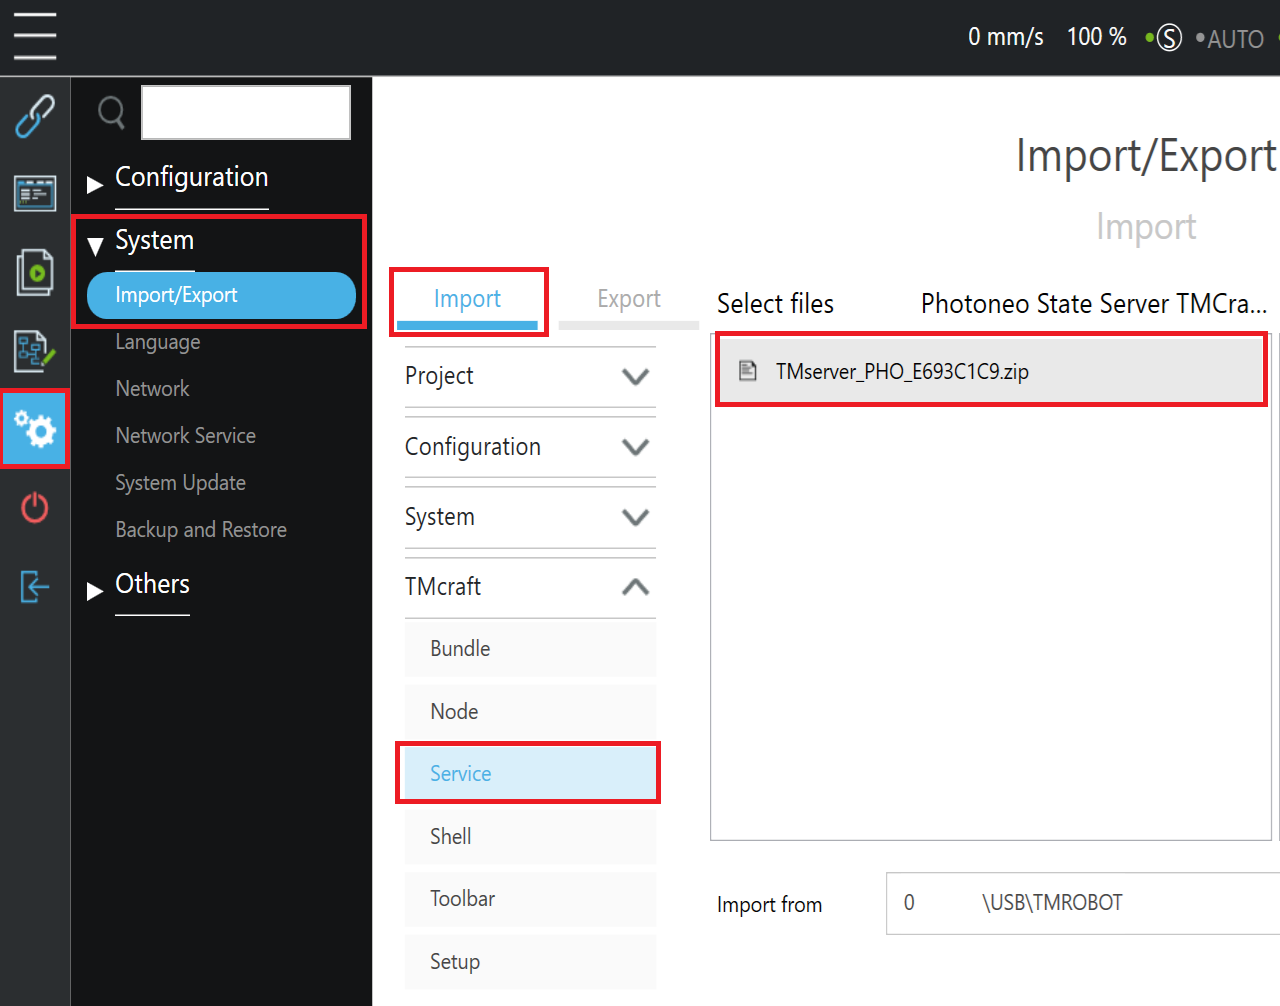Screen dimensions: 1280x1006
Task: Click the logout arrow icon
Action: [x=35, y=586]
